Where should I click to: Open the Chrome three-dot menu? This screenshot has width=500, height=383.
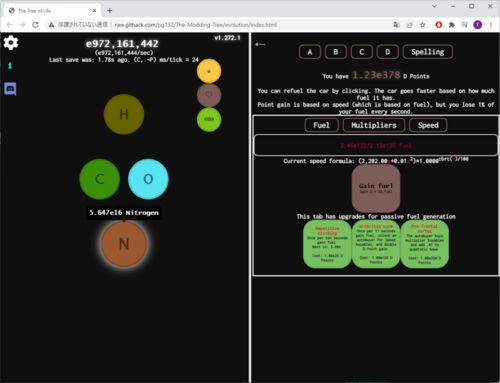491,25
